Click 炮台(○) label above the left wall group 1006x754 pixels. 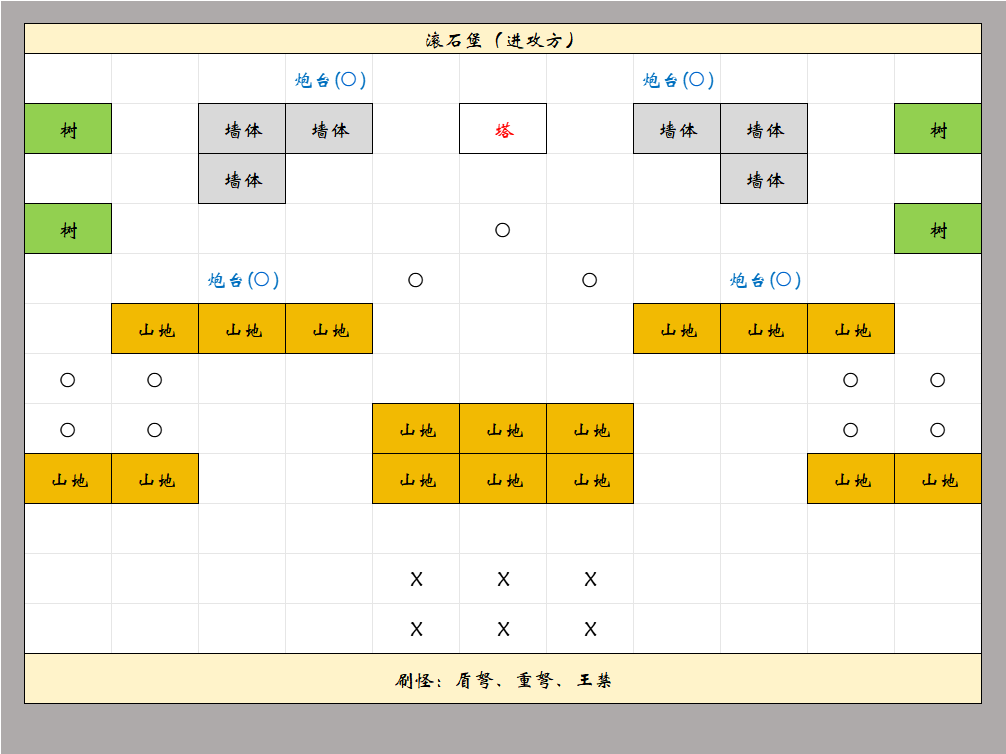(330, 80)
